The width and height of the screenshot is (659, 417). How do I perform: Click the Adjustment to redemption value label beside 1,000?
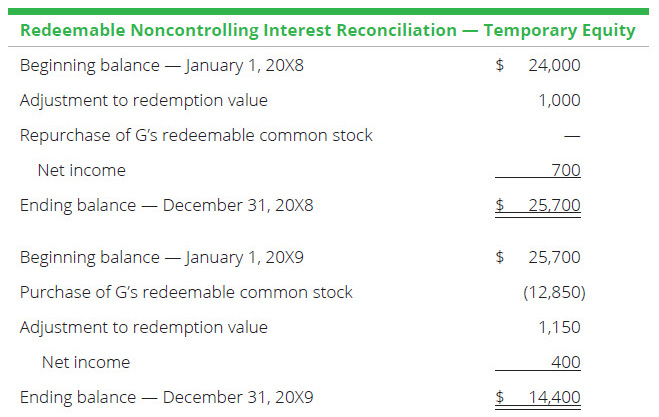tap(143, 101)
